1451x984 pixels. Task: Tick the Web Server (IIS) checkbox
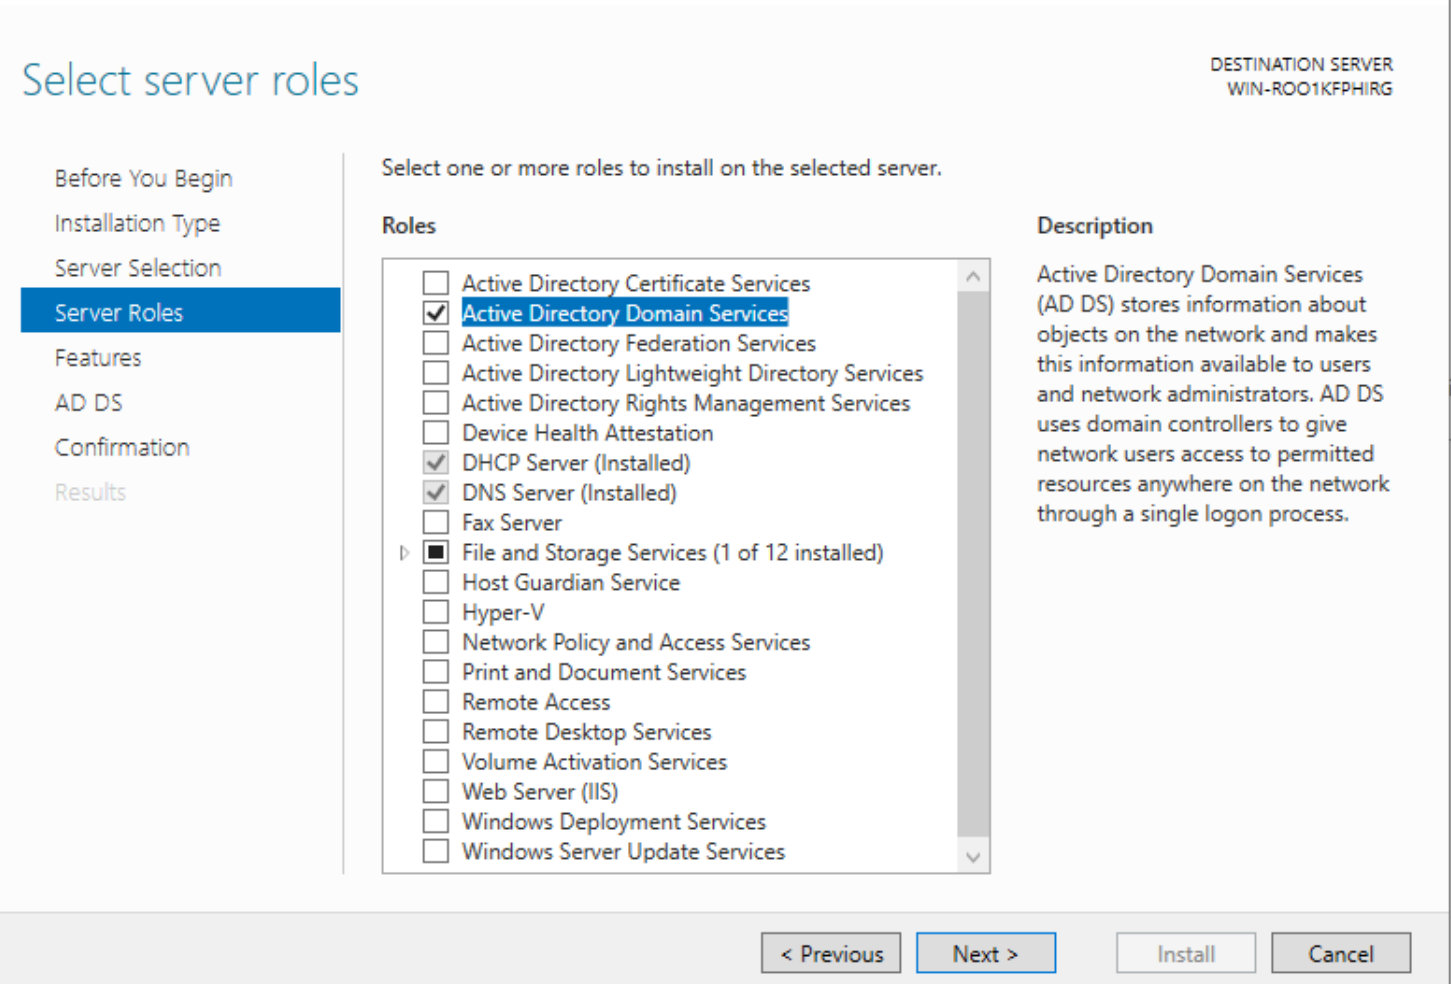tap(436, 792)
